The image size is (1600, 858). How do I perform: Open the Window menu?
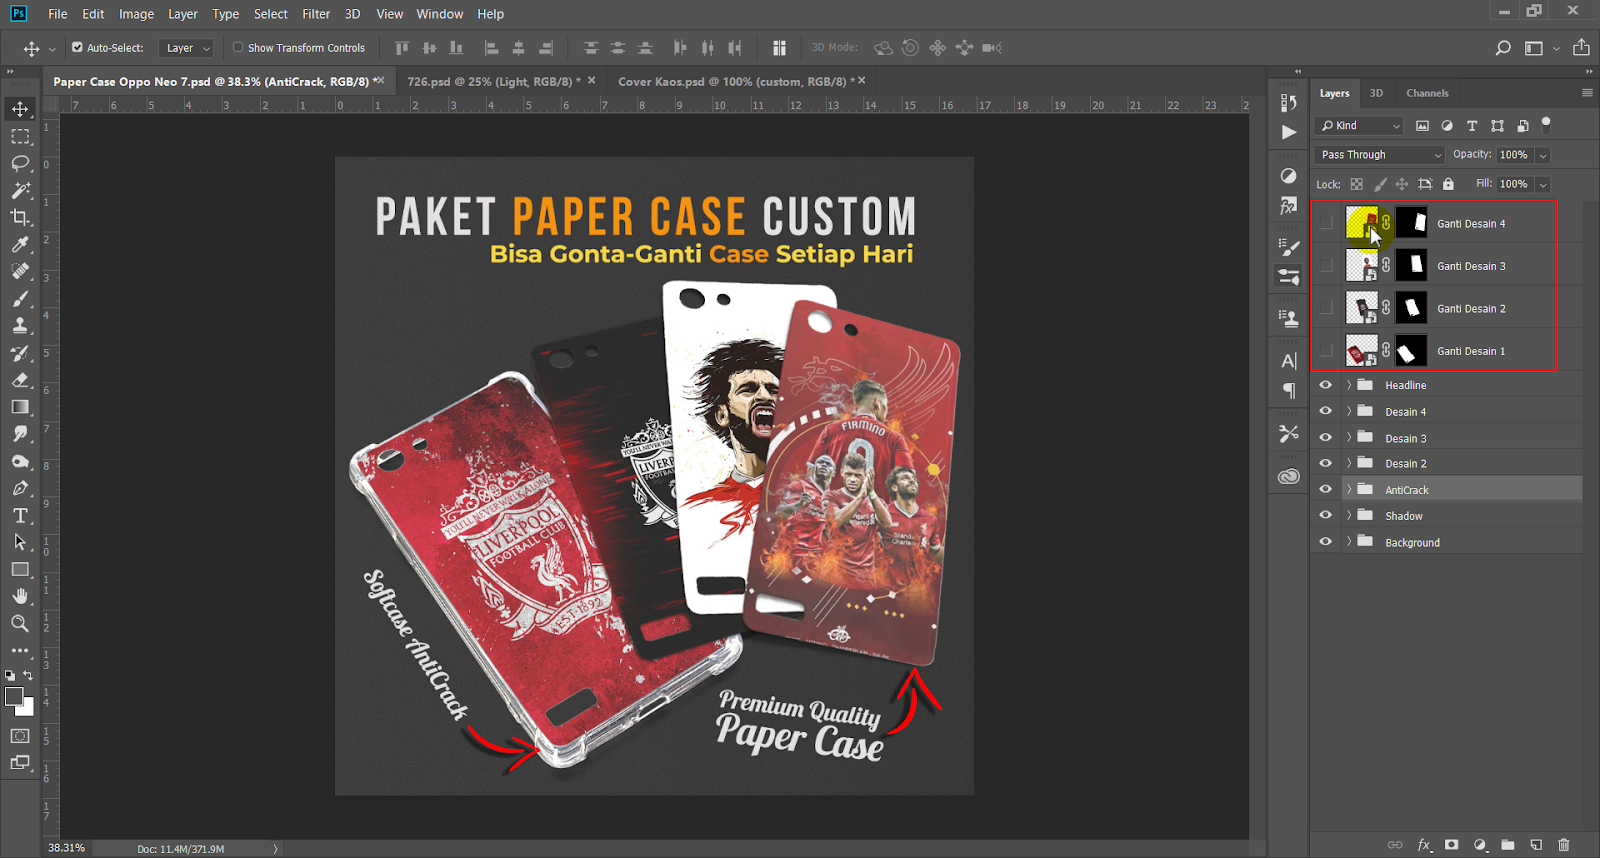tap(439, 14)
